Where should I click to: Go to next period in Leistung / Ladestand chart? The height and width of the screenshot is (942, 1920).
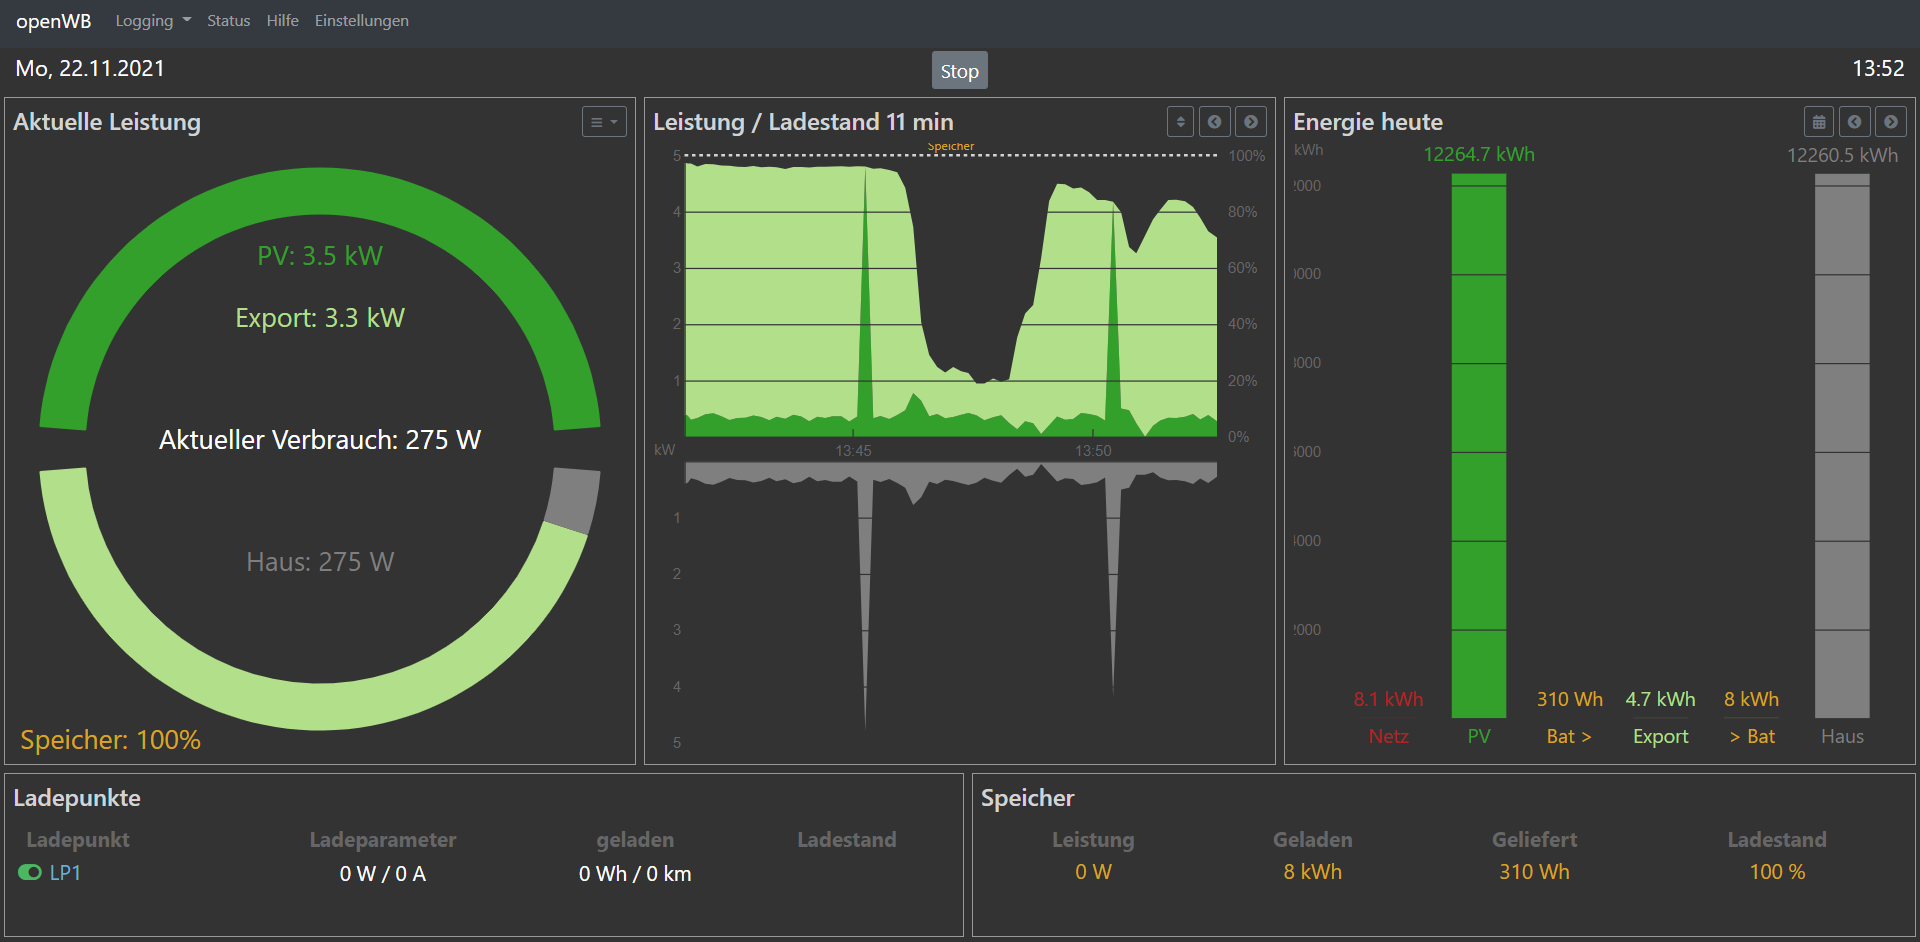[1251, 122]
